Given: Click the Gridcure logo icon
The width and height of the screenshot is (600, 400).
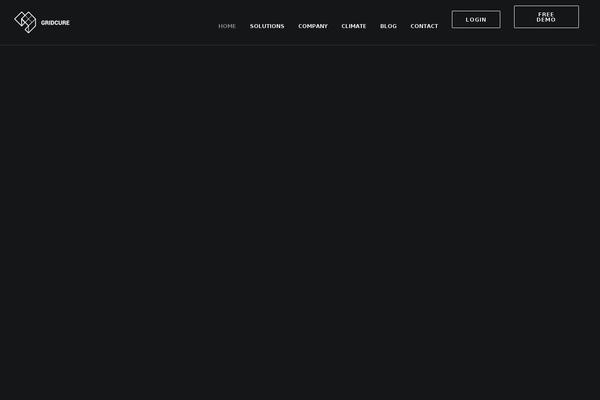Looking at the screenshot, I should click(25, 22).
